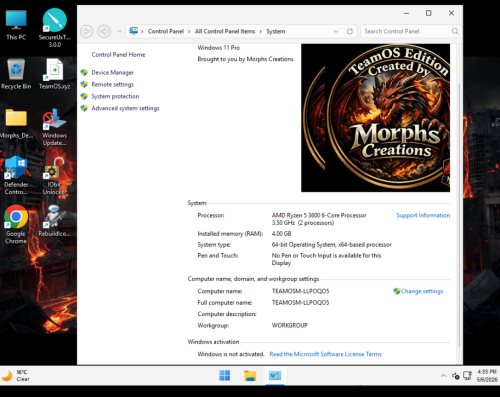Open the Recycle Bin icon
The height and width of the screenshot is (397, 500).
point(16,74)
